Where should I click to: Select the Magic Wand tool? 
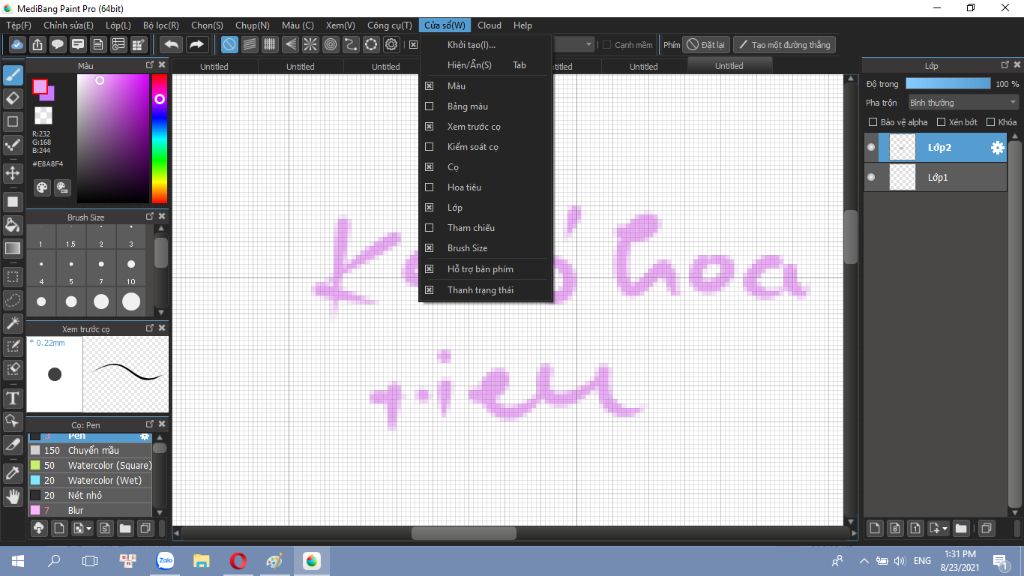(12, 323)
